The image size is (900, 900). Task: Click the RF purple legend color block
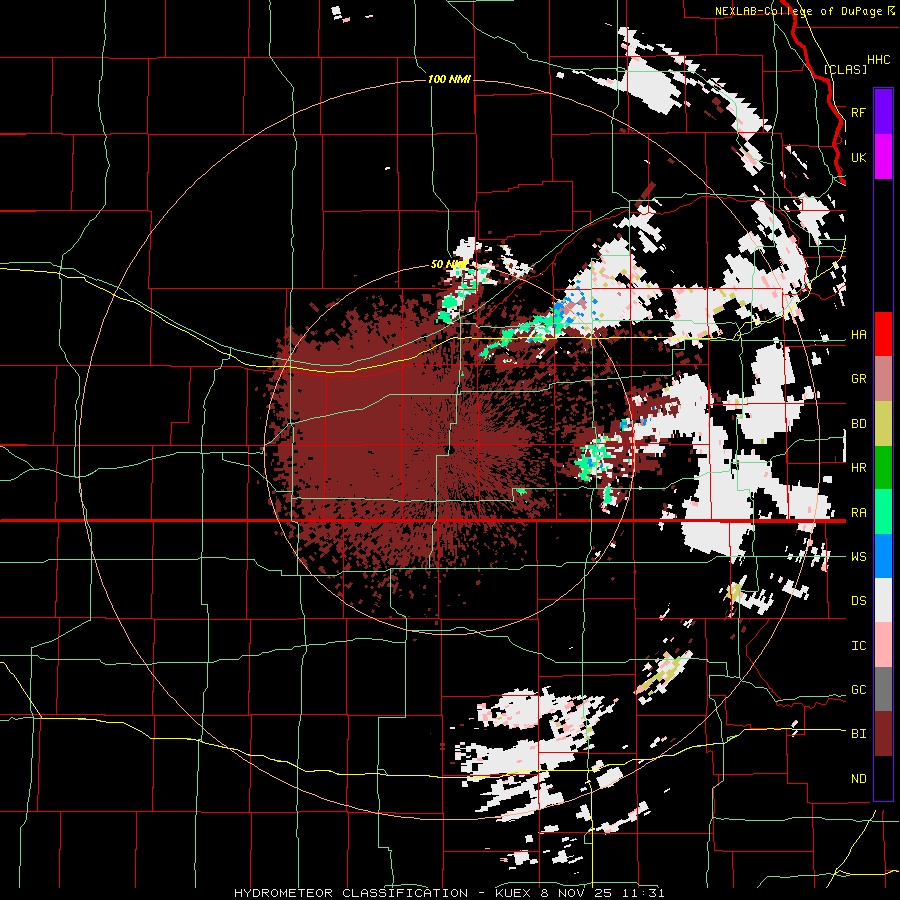(883, 112)
